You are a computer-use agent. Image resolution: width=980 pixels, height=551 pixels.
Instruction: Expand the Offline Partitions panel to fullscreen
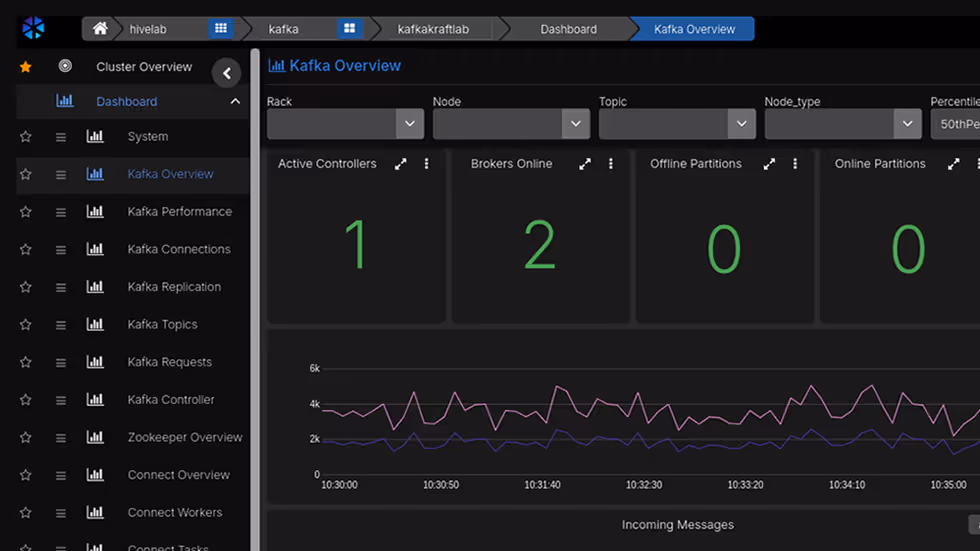(x=769, y=164)
